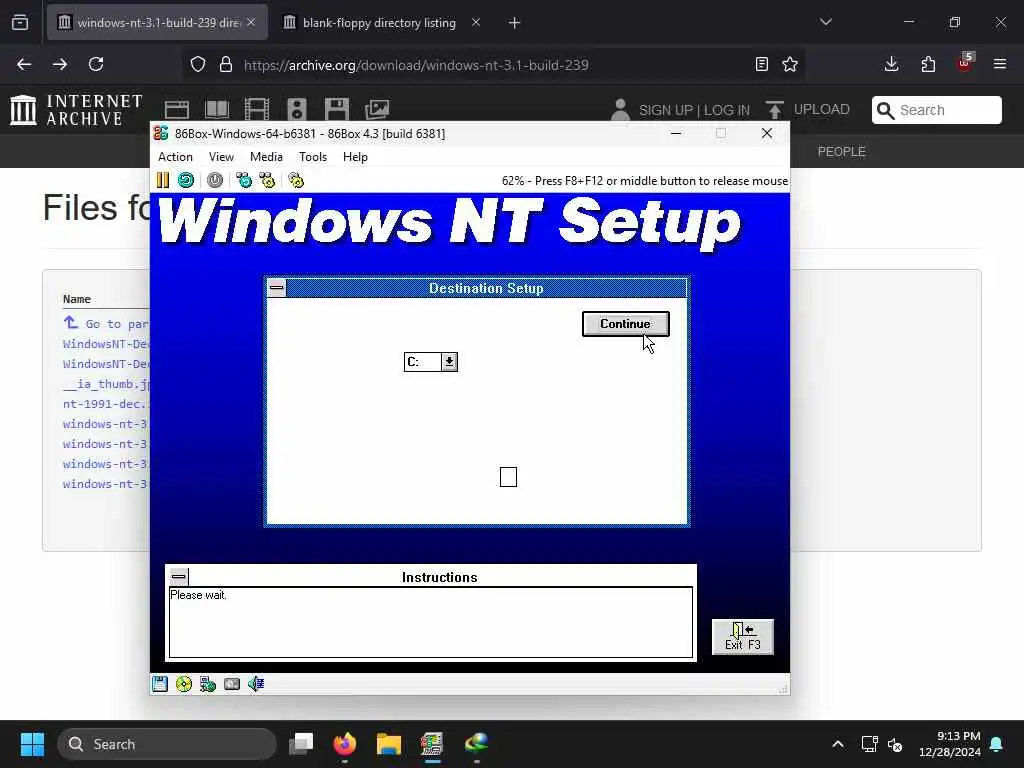Open Firefox from the taskbar

click(x=345, y=744)
